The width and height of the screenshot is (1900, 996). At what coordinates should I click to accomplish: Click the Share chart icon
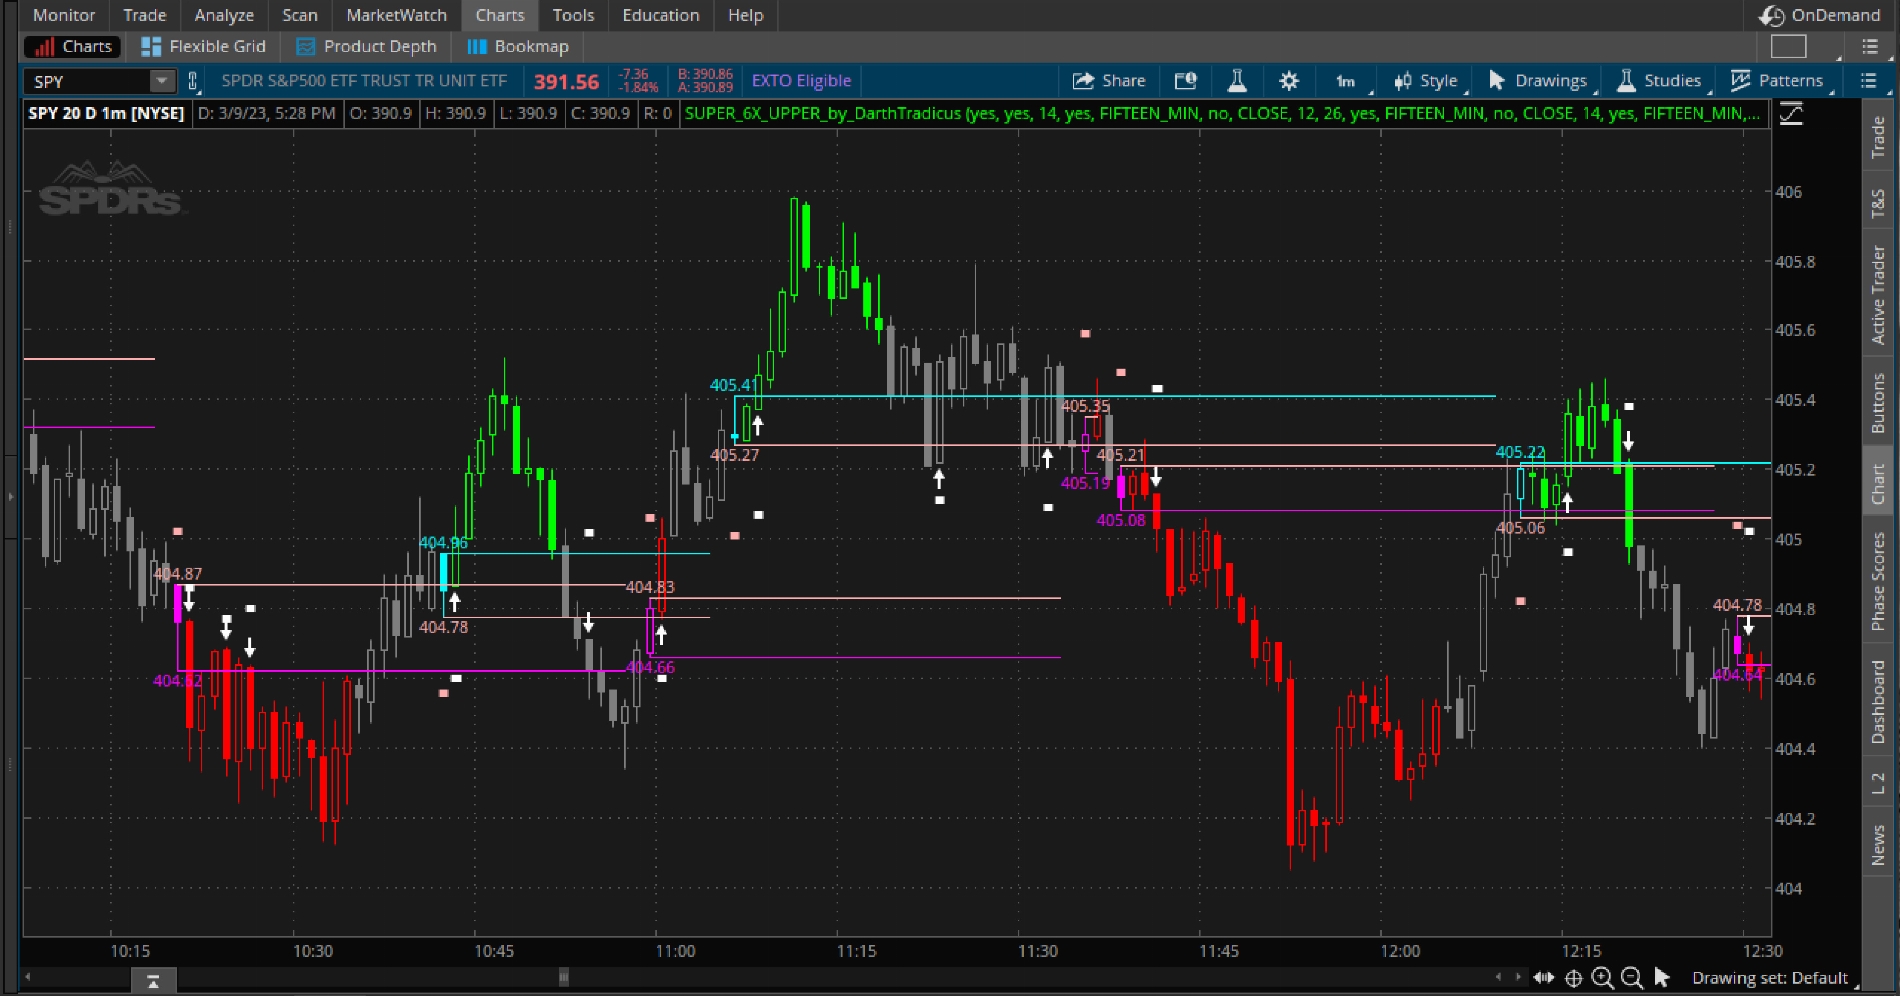click(1109, 81)
